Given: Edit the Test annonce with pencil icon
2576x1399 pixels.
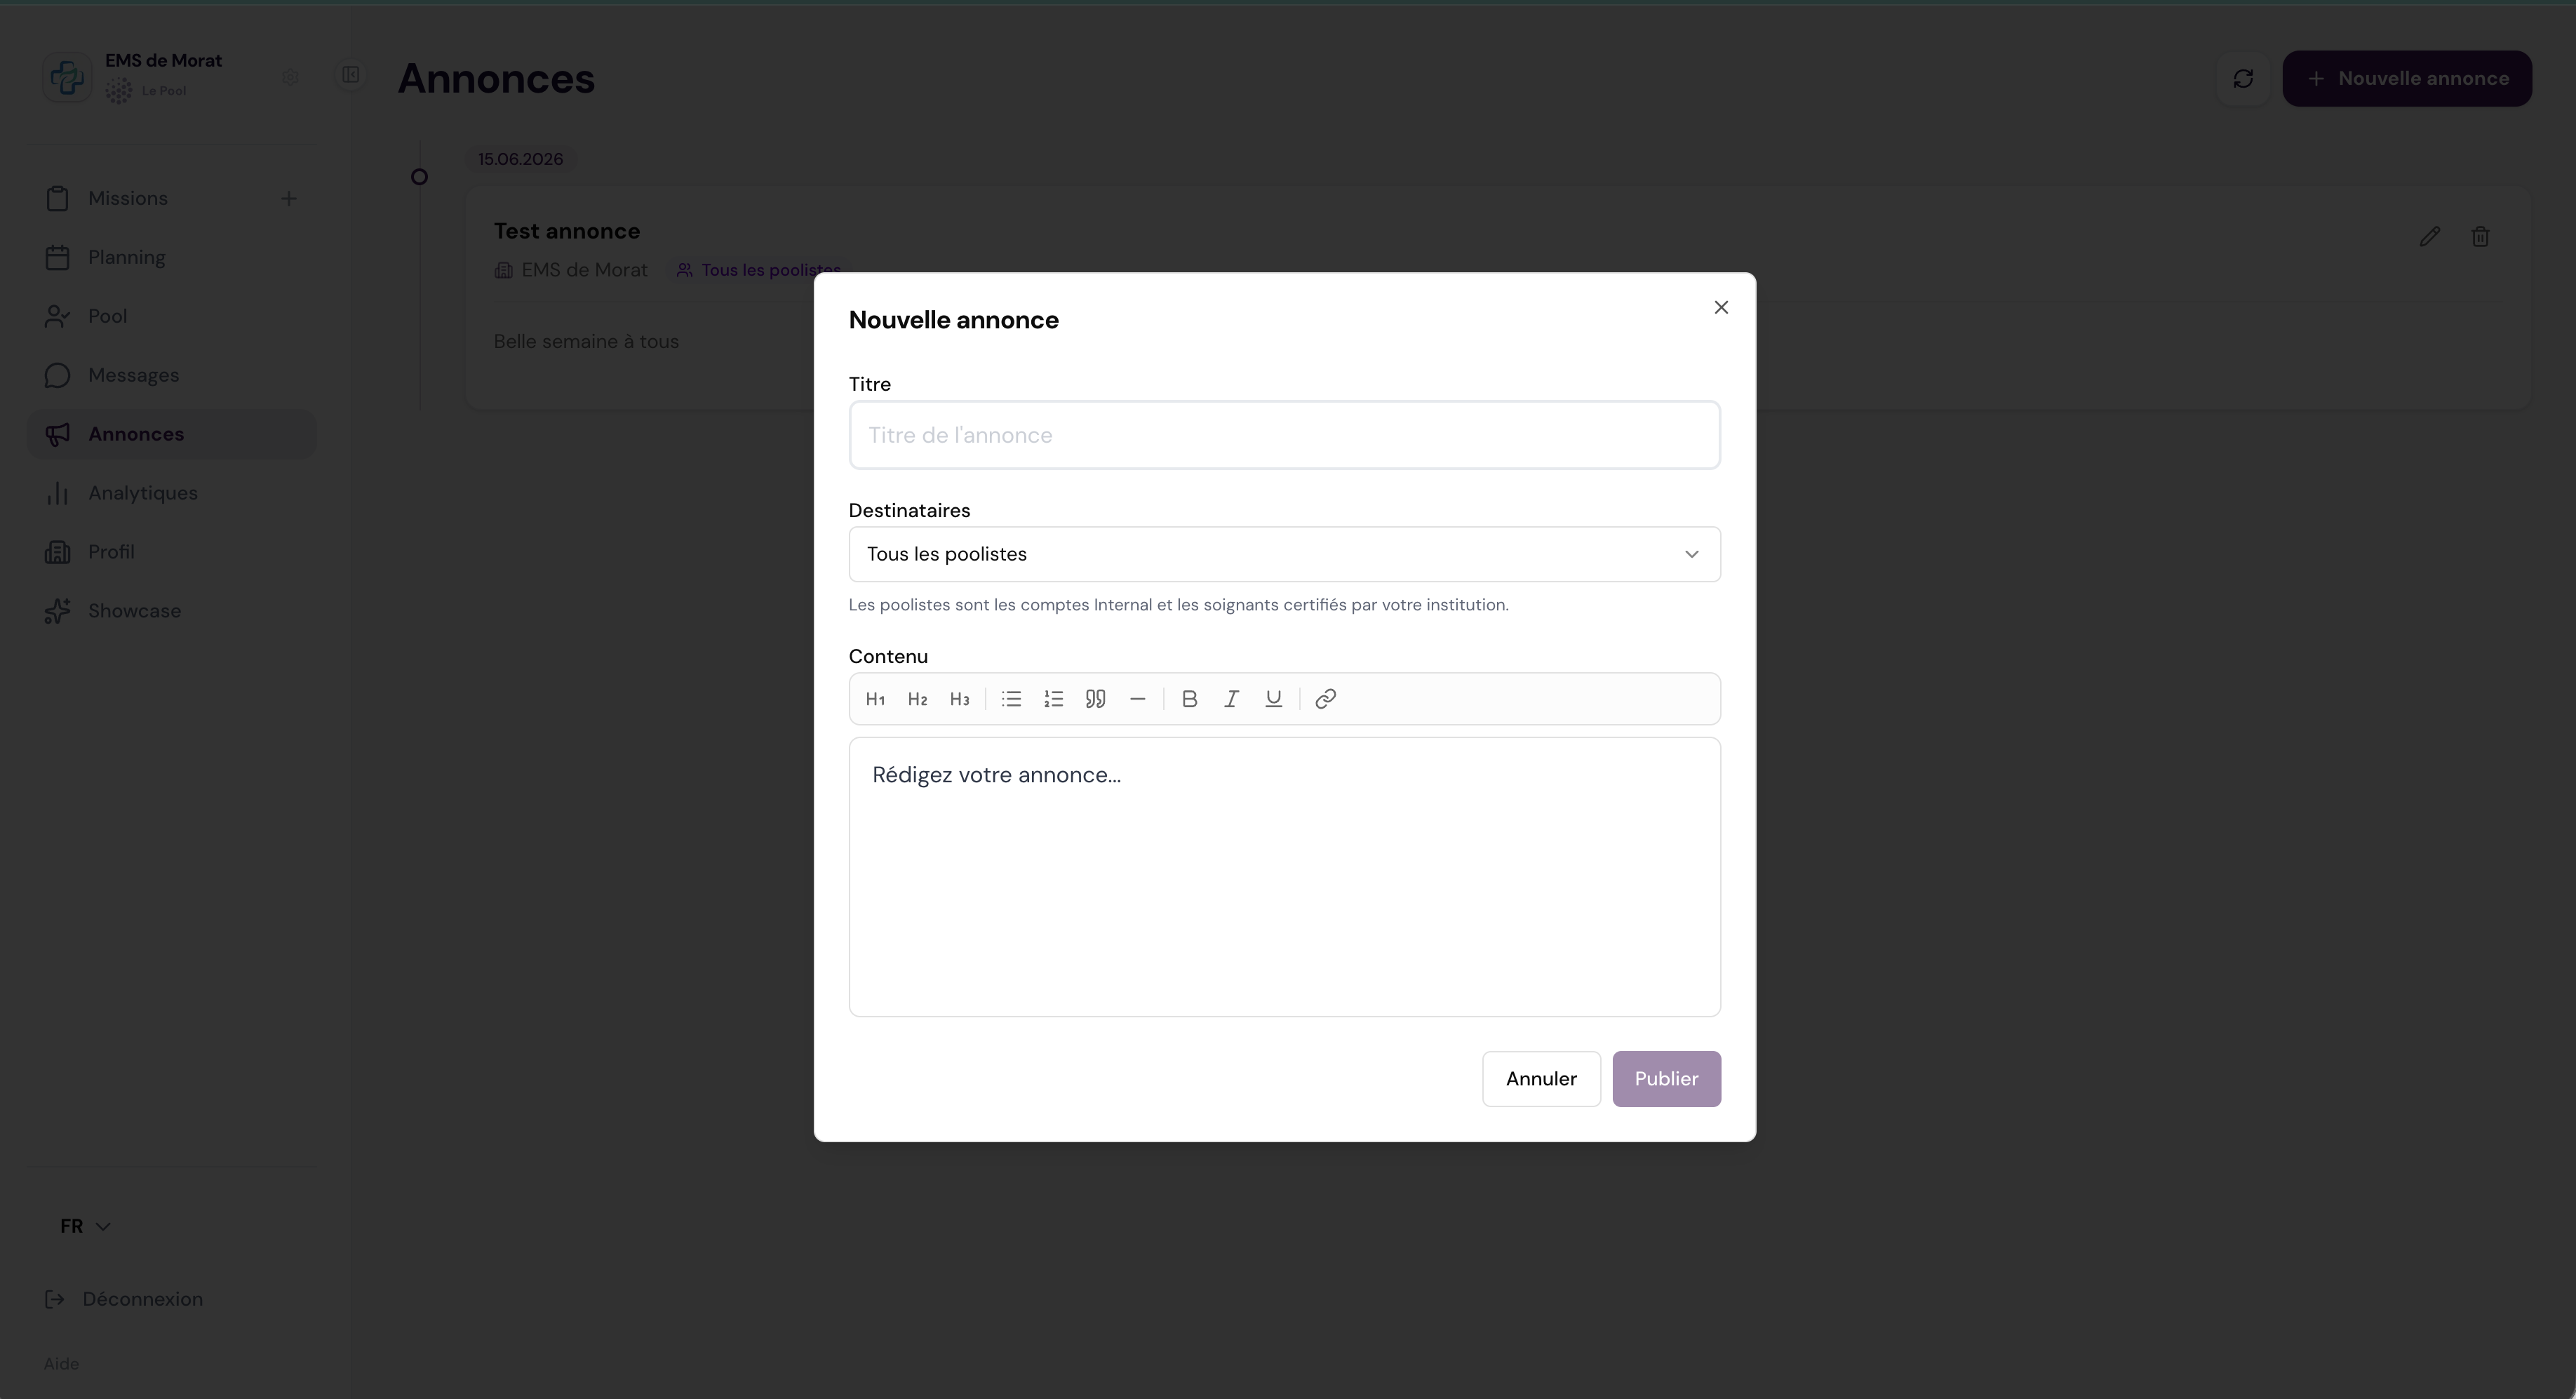Looking at the screenshot, I should (2430, 237).
